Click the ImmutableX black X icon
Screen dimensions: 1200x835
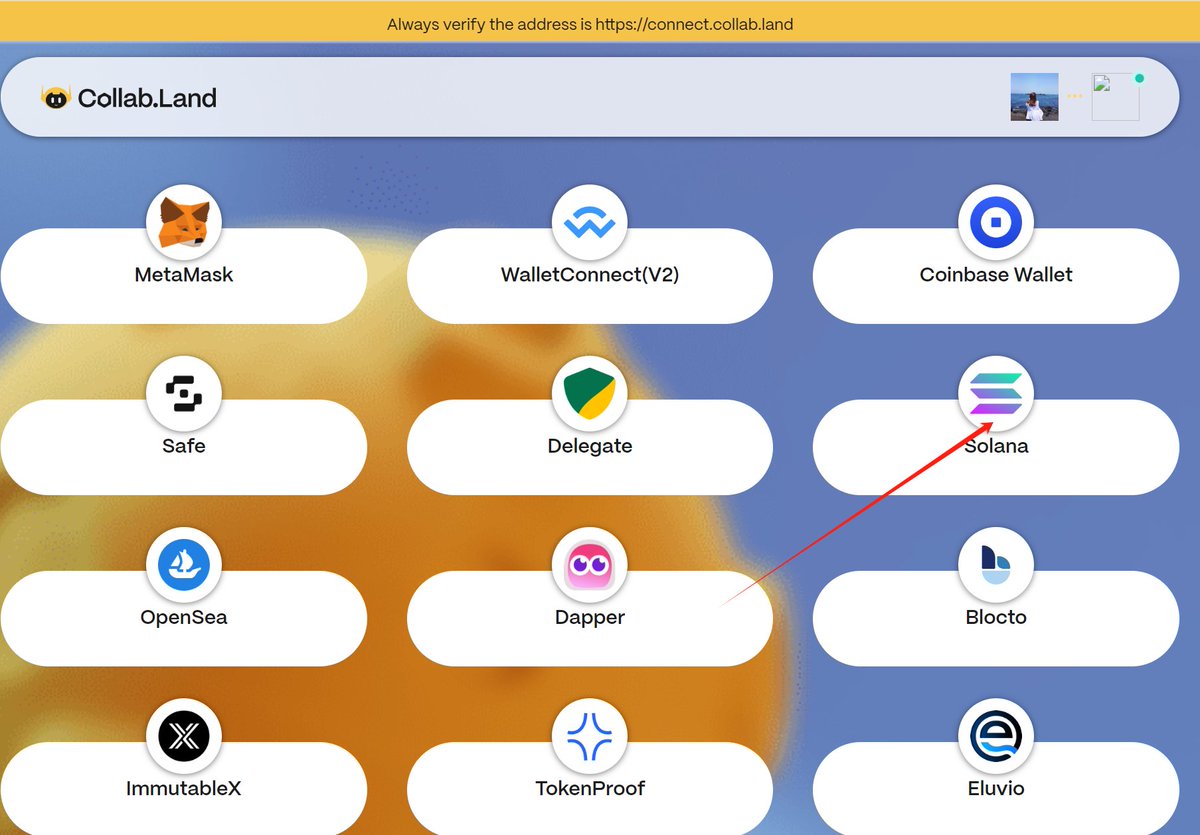[184, 738]
